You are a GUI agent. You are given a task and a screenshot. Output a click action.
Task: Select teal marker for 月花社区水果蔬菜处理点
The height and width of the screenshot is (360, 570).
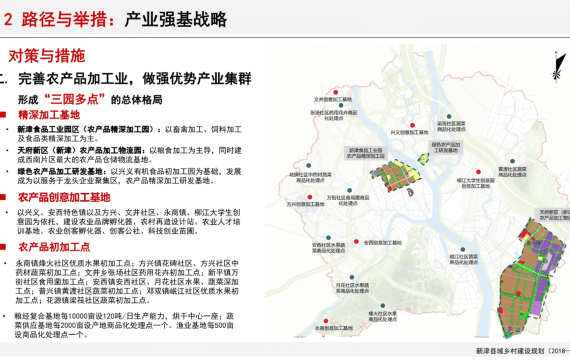352,277
